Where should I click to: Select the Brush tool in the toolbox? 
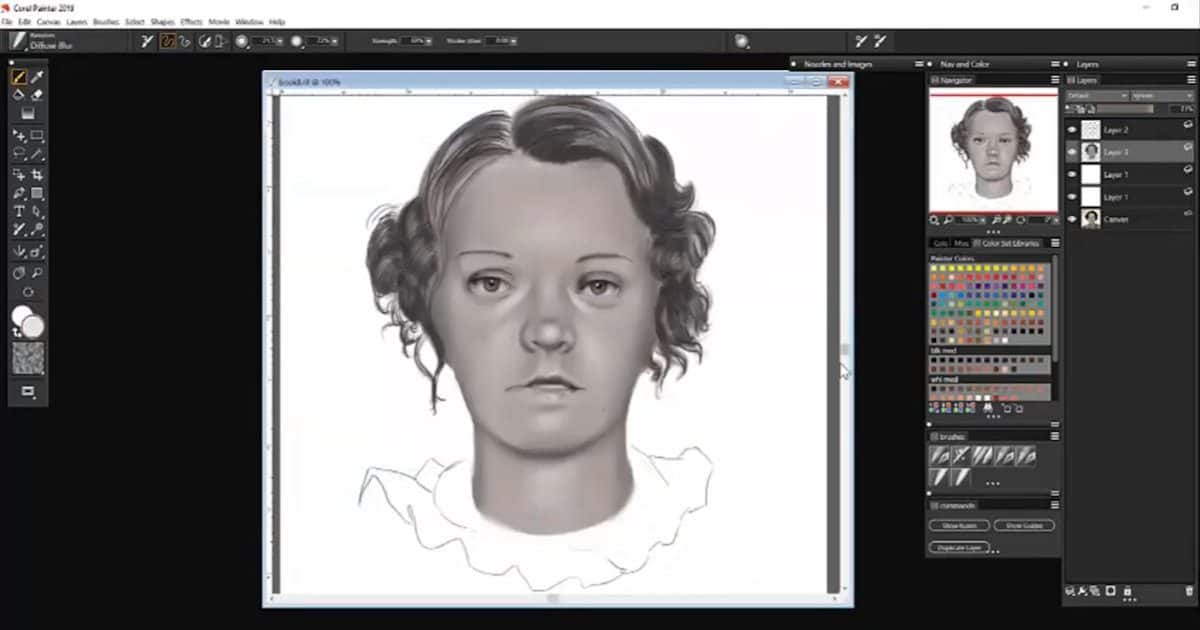pyautogui.click(x=19, y=77)
